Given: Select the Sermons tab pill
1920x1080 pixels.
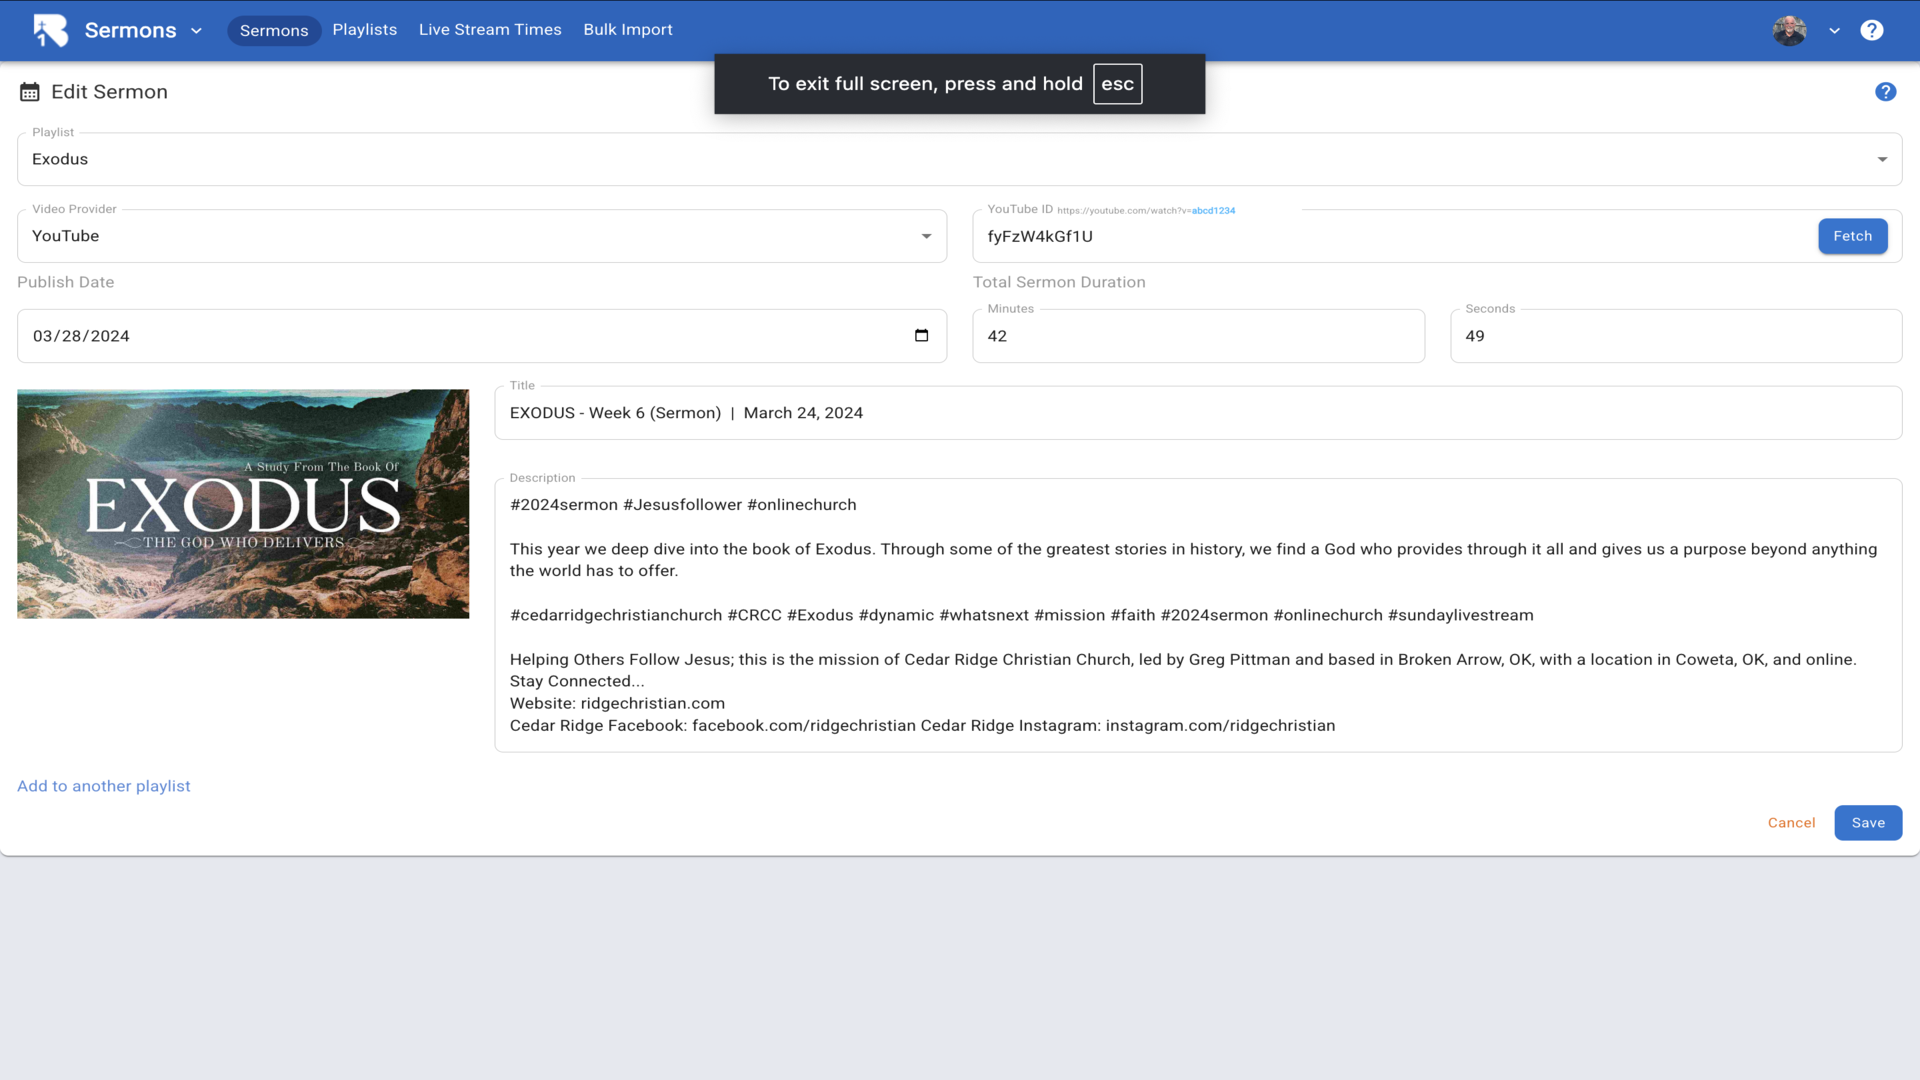Looking at the screenshot, I should coord(273,31).
